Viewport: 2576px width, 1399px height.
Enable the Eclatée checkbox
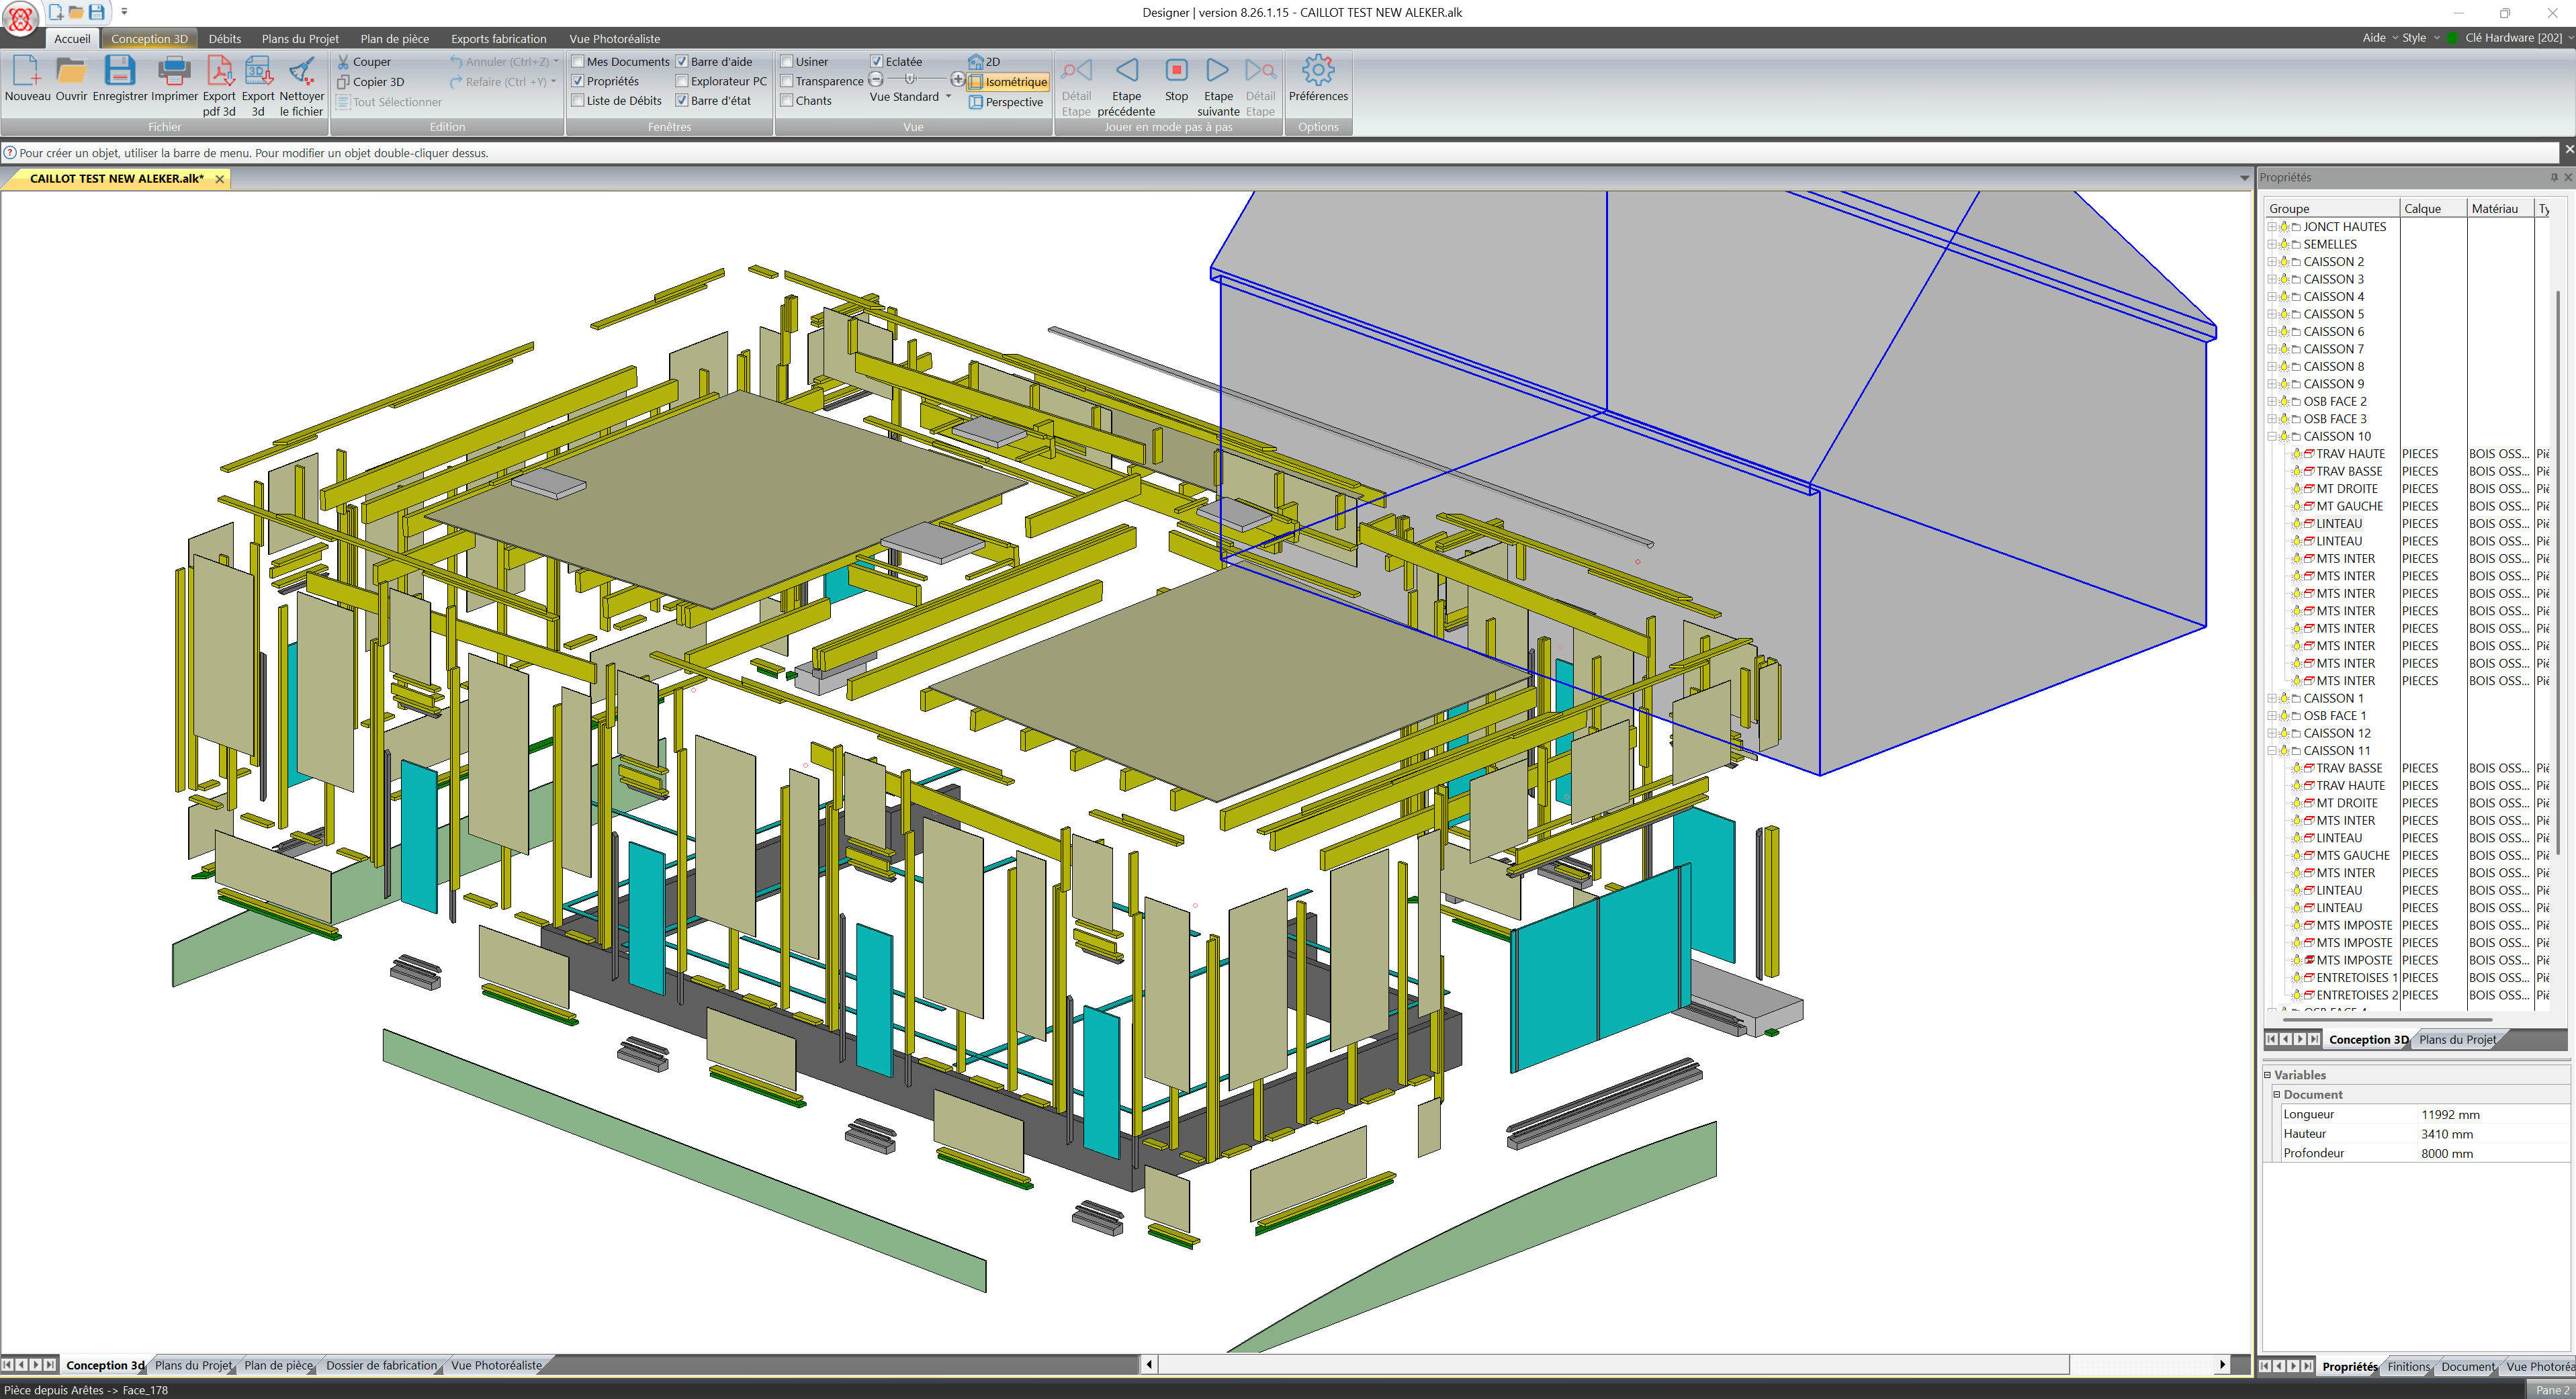pos(876,60)
